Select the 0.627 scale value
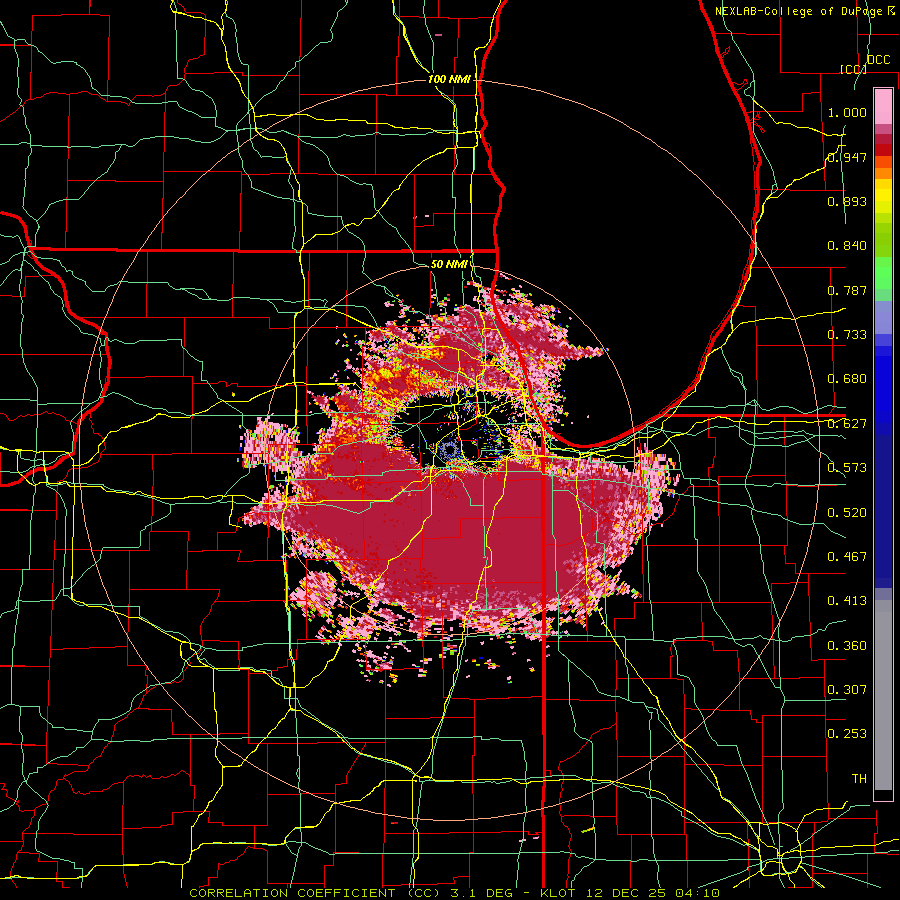The height and width of the screenshot is (900, 900). click(x=847, y=424)
